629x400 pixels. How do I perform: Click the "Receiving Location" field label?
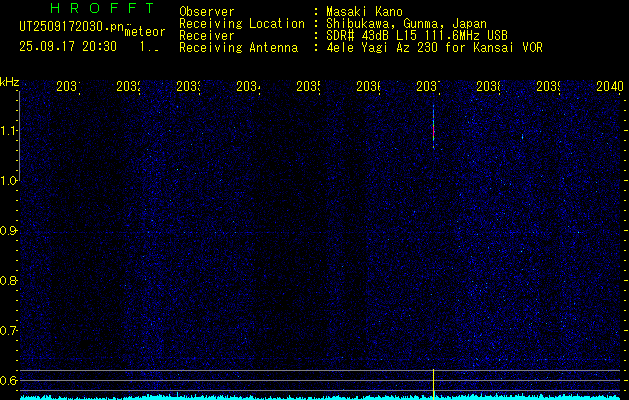tap(242, 24)
